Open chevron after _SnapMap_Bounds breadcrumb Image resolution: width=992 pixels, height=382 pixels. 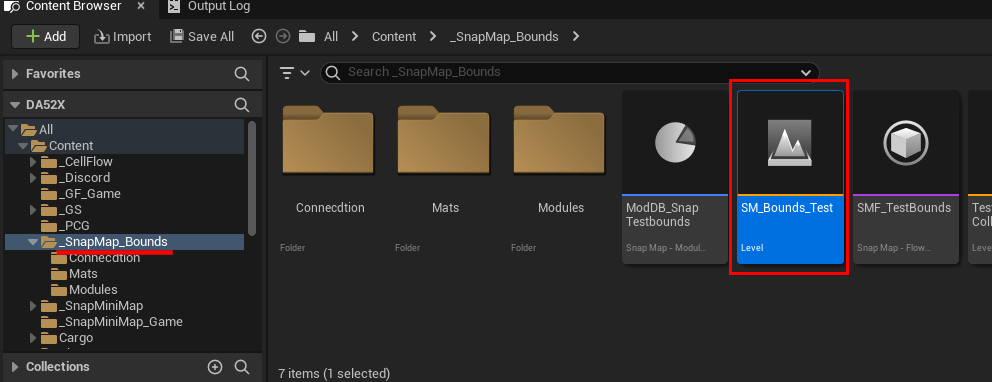(x=576, y=37)
